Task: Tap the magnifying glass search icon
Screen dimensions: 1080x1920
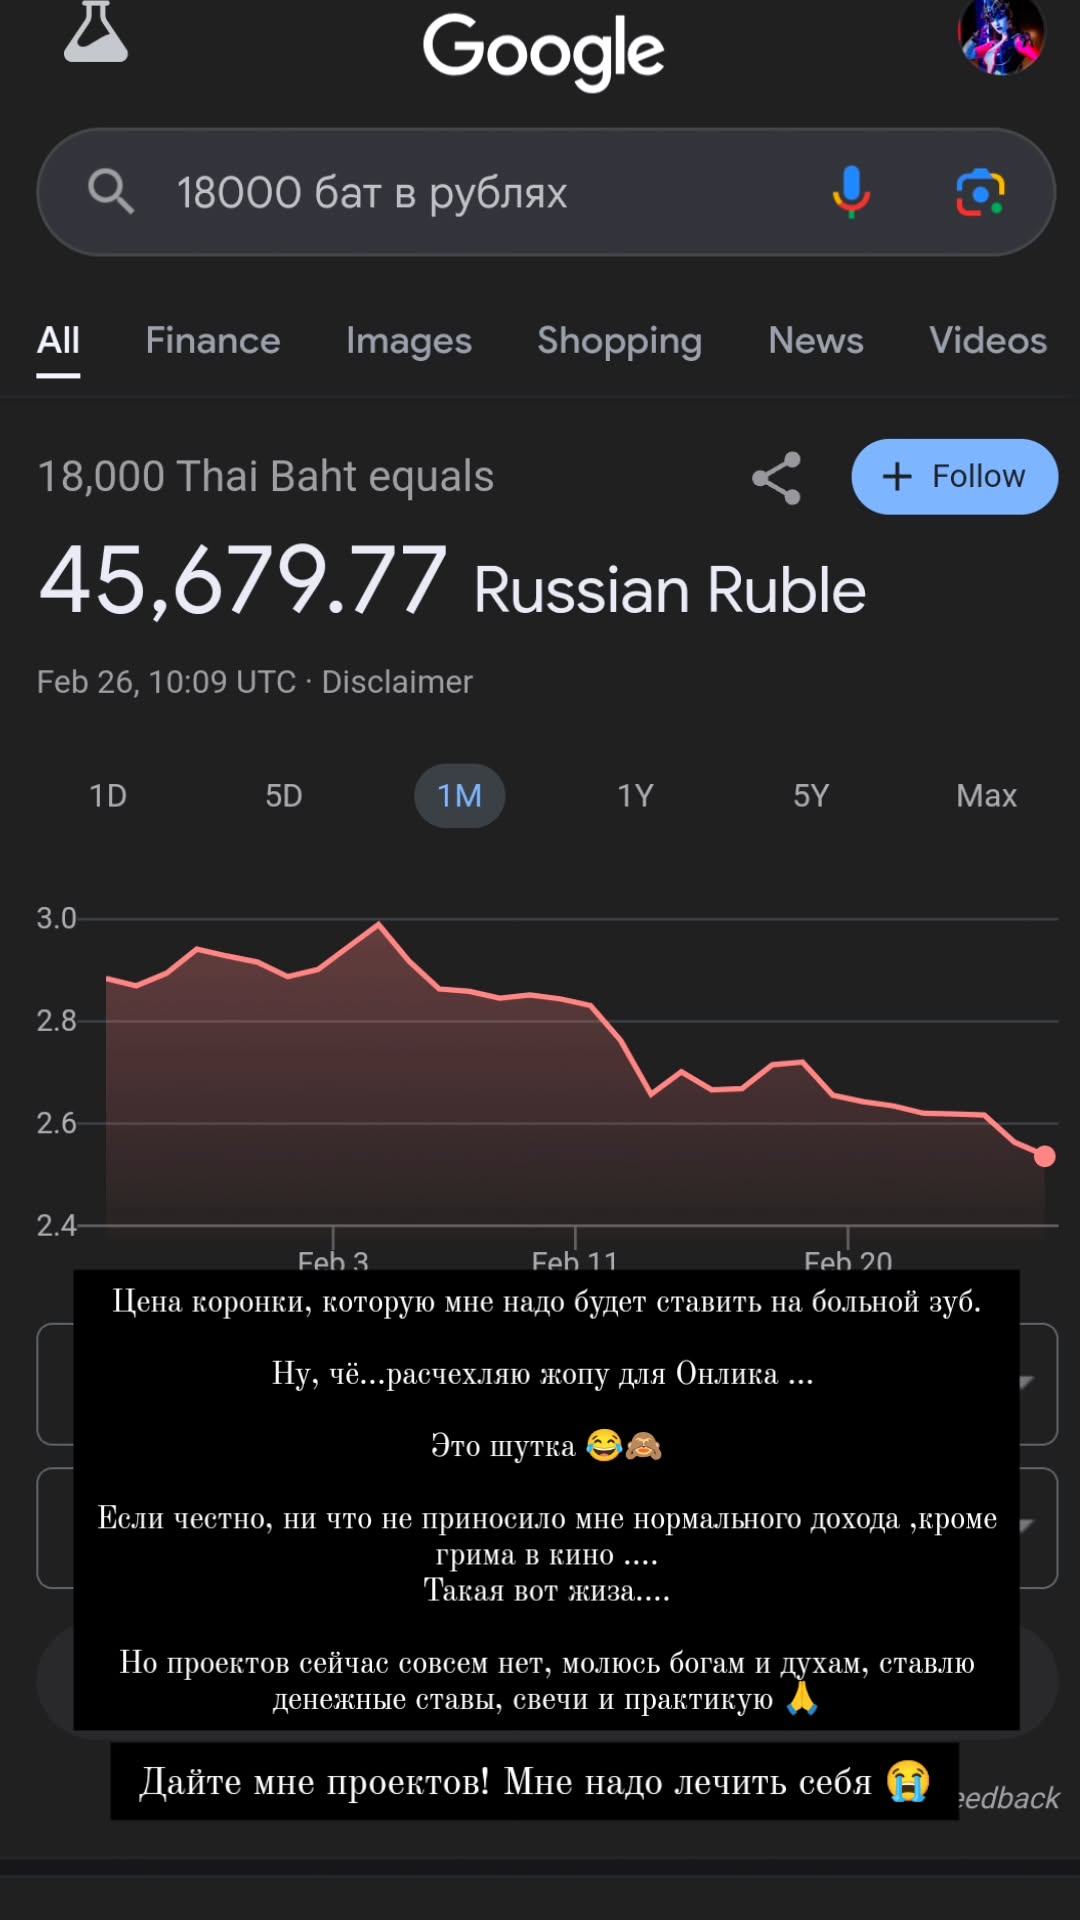Action: (x=111, y=191)
